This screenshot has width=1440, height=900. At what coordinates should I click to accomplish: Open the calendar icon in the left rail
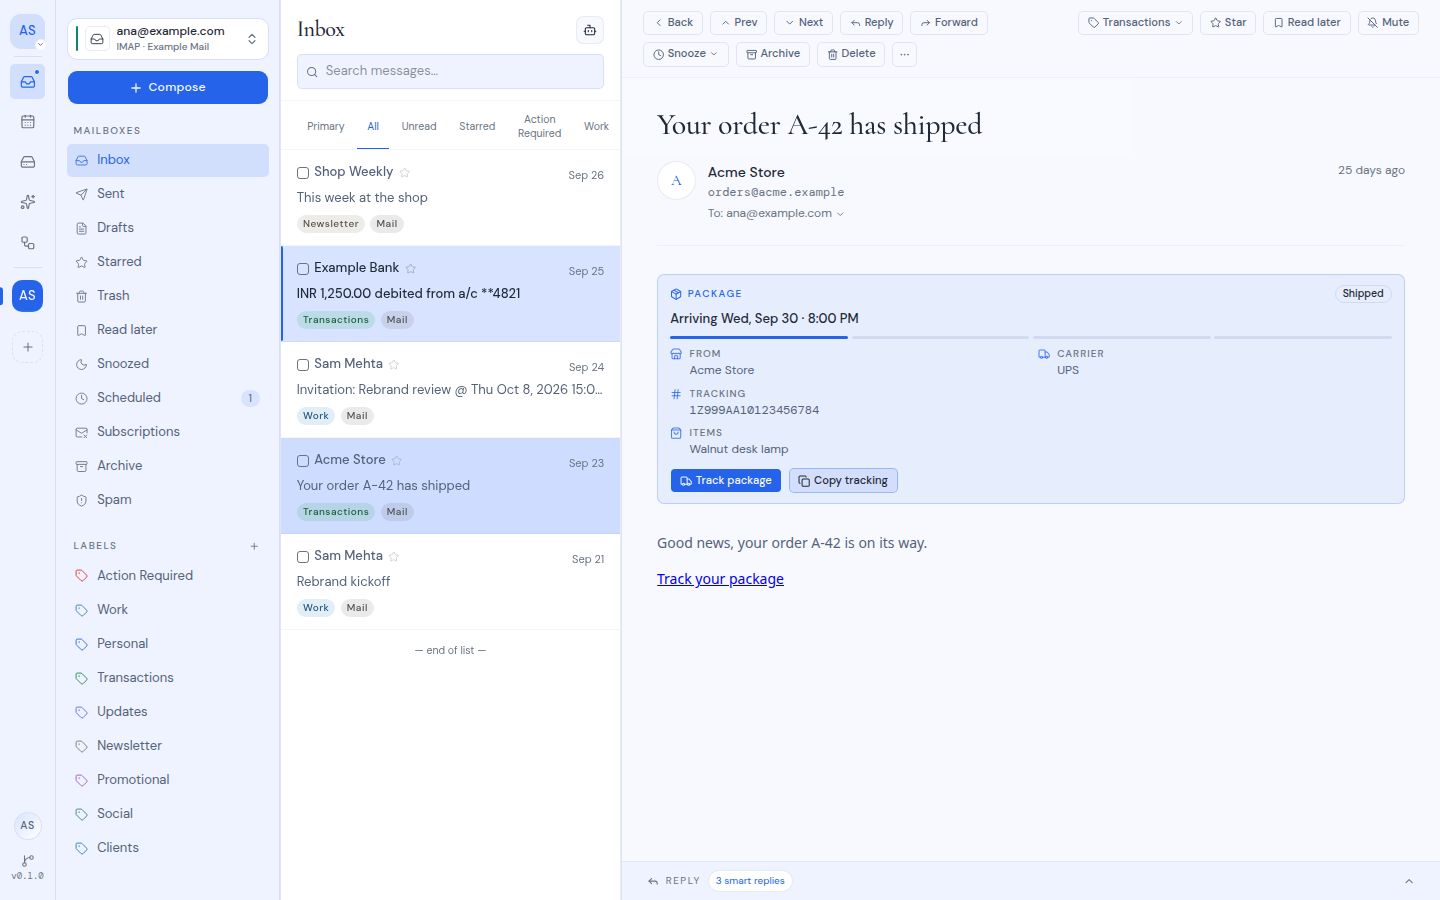(x=28, y=122)
